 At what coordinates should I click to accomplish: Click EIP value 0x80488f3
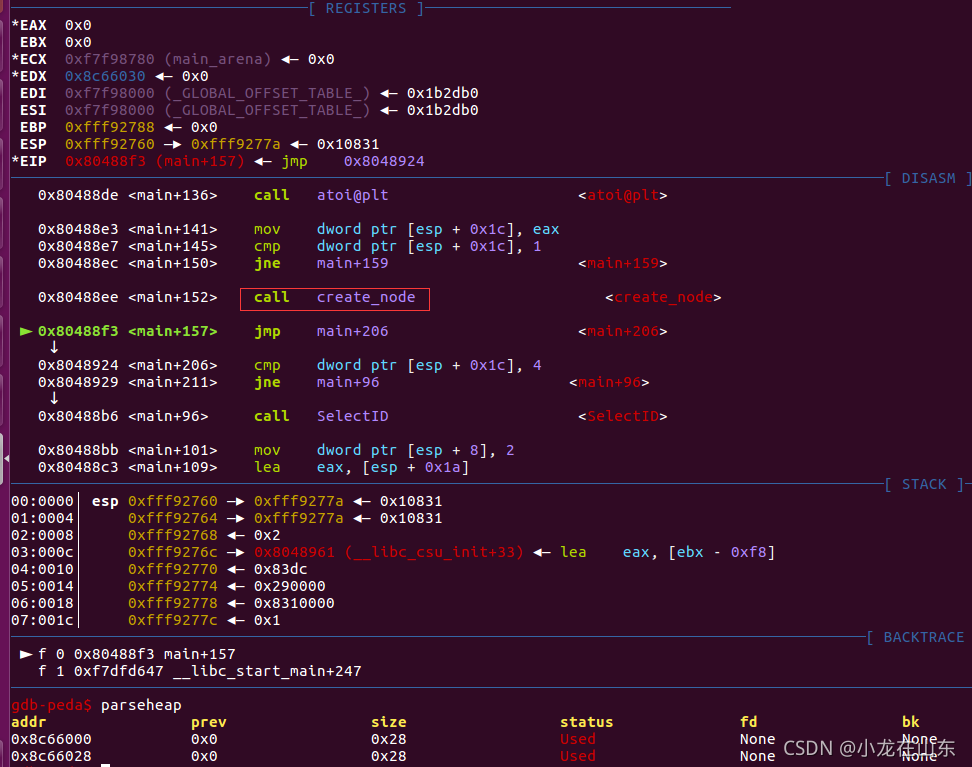(x=105, y=161)
